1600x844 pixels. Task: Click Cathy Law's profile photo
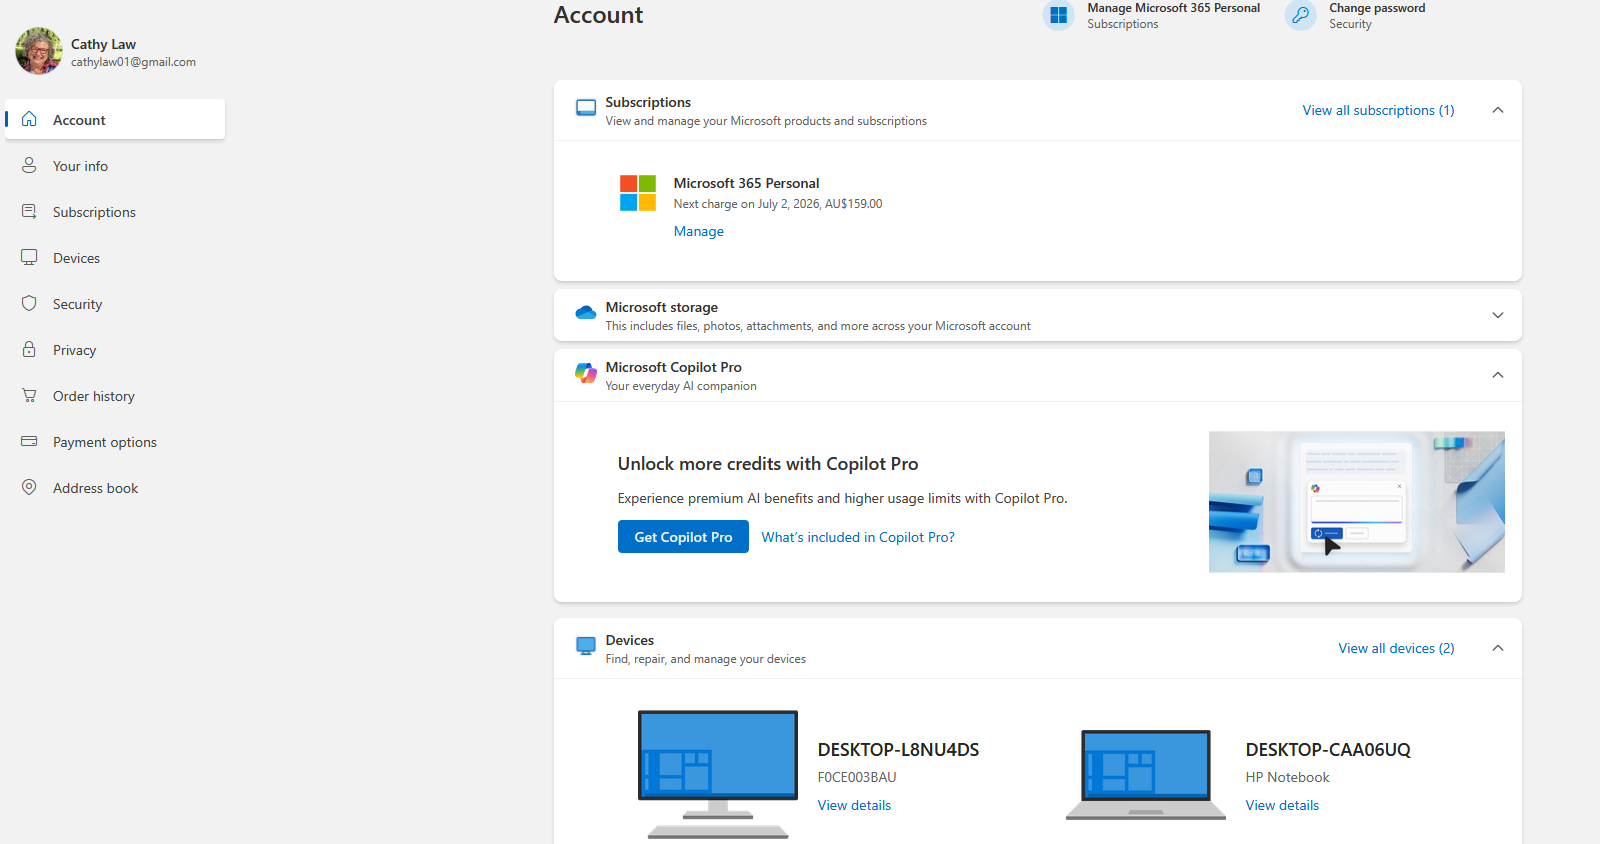click(x=39, y=51)
